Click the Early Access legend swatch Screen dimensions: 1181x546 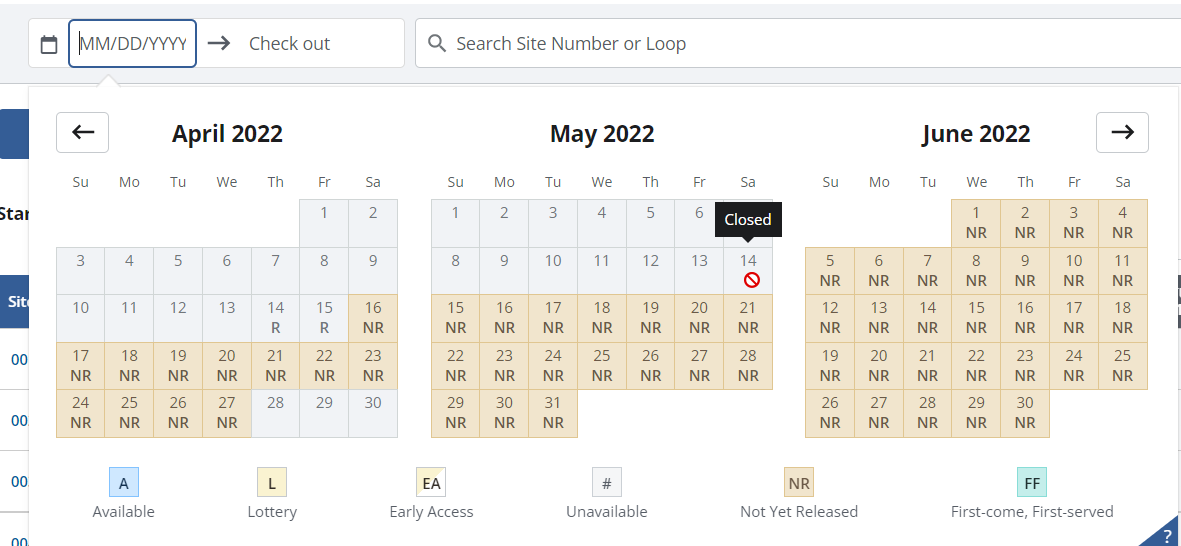(431, 483)
